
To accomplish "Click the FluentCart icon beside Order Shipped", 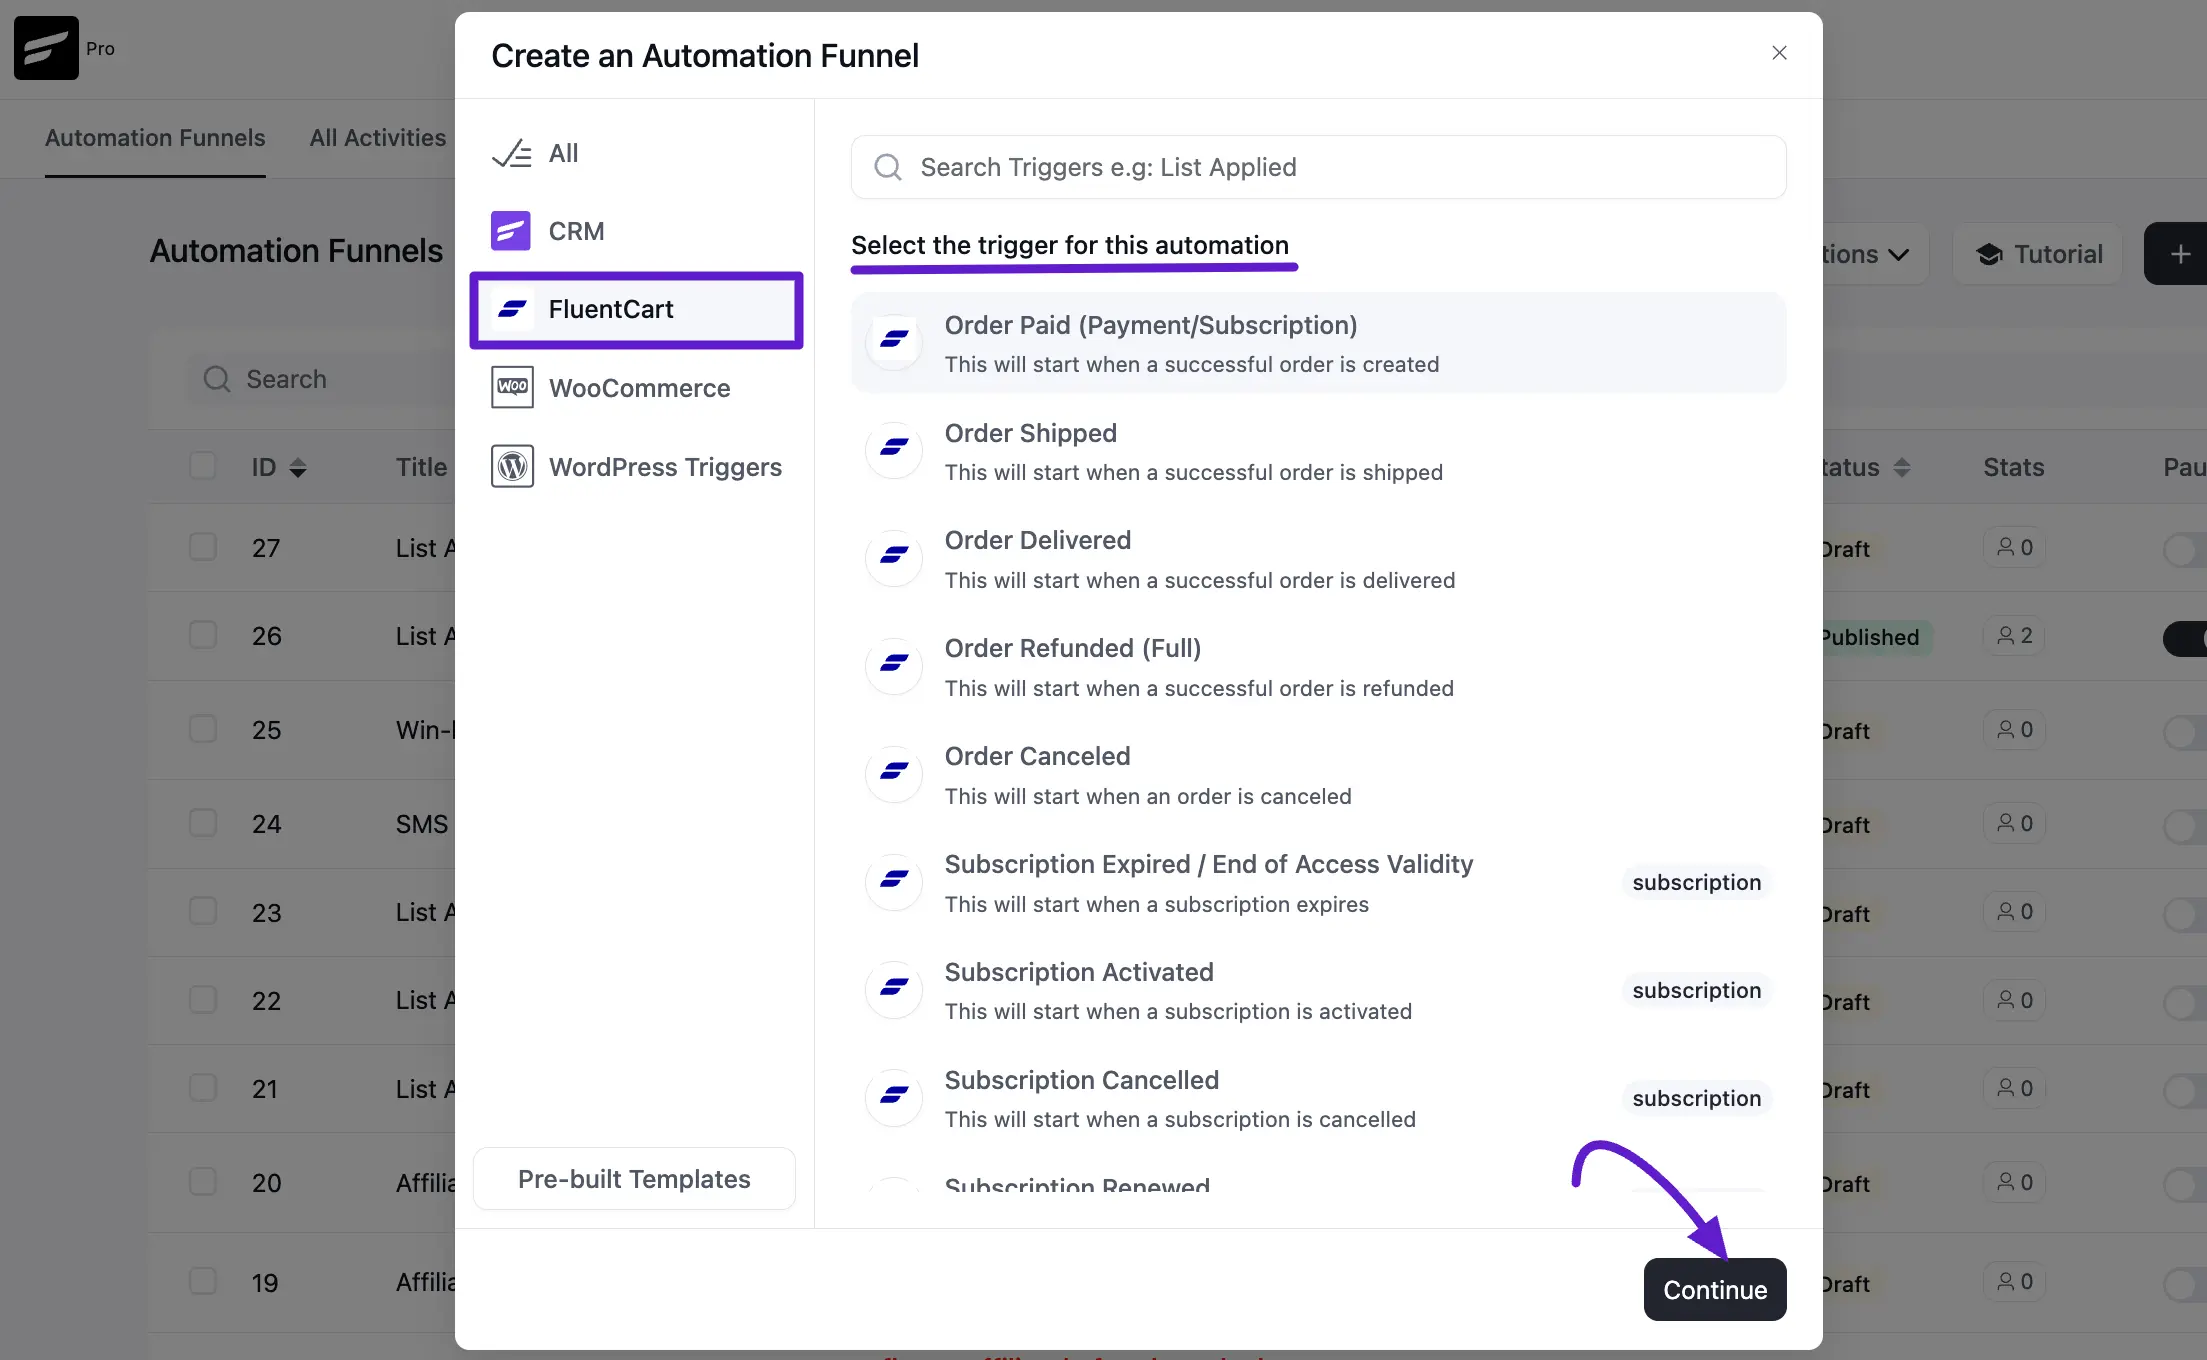I will tap(894, 449).
